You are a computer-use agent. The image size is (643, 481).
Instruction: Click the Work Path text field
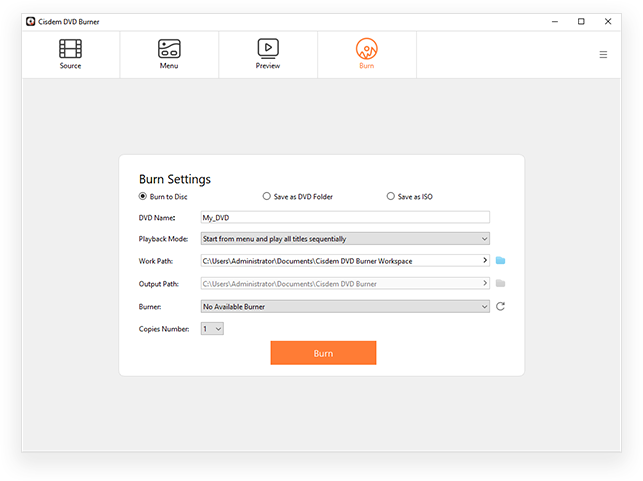click(340, 261)
